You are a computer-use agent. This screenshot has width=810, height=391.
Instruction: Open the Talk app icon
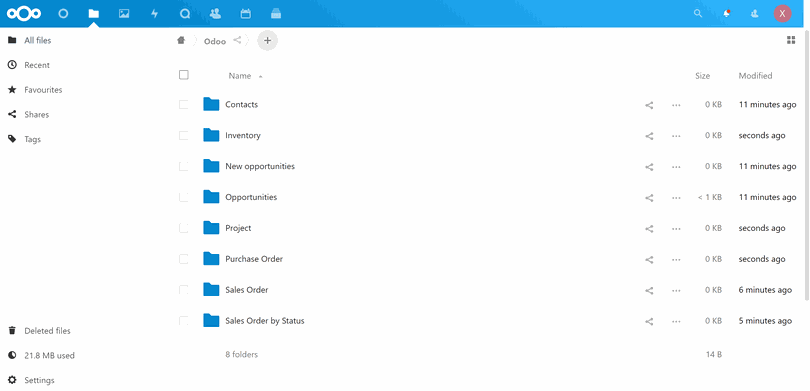[185, 14]
